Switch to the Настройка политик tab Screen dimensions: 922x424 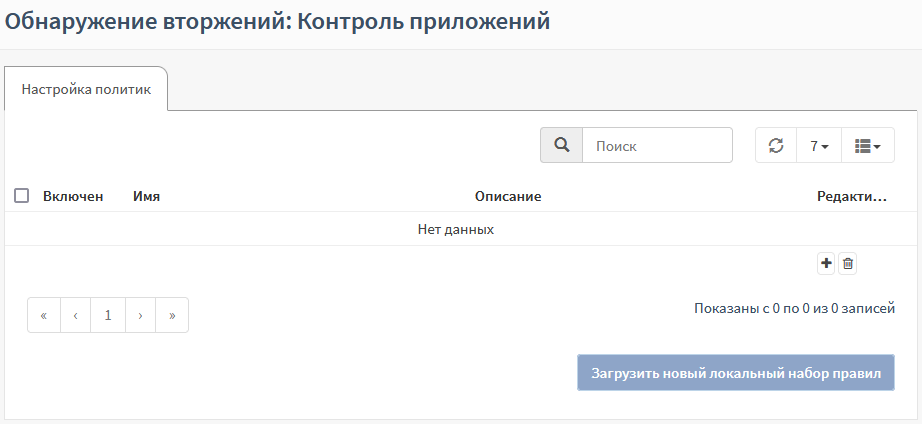coord(86,89)
